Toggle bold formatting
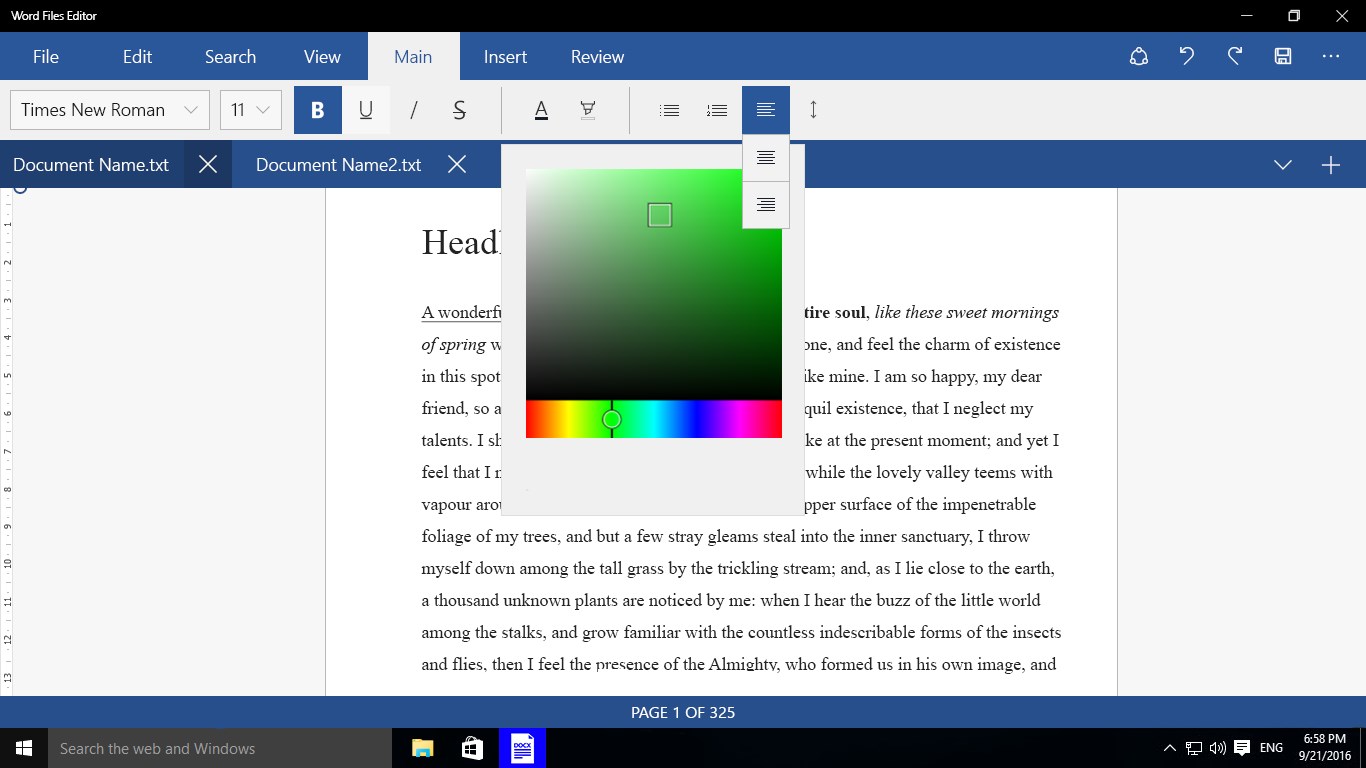 coord(317,110)
